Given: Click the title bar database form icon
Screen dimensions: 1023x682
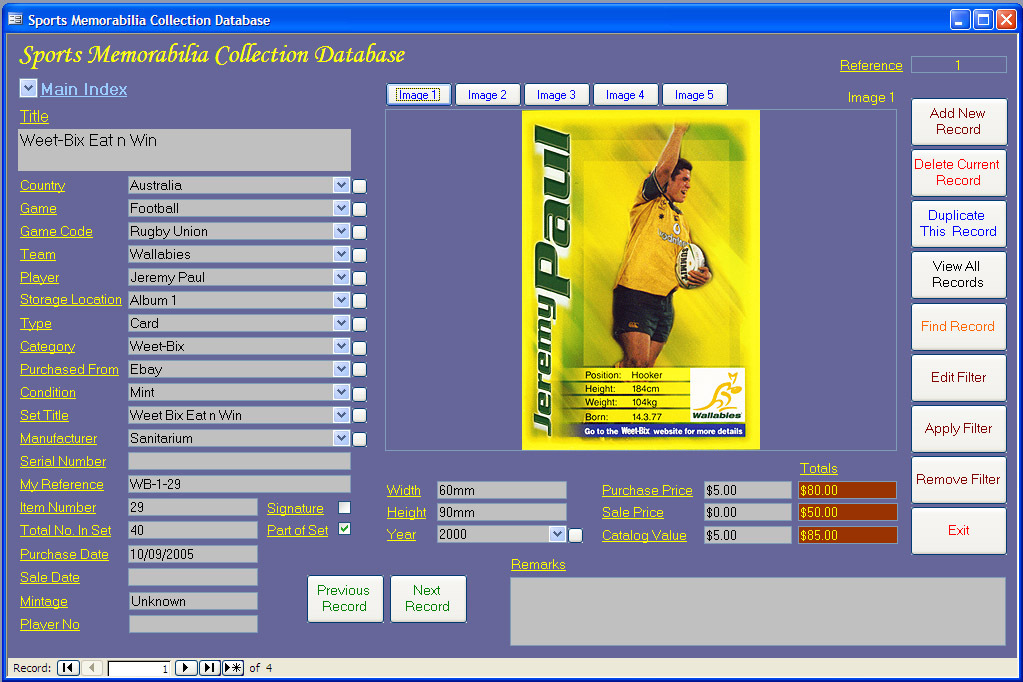Looking at the screenshot, I should 15,20.
